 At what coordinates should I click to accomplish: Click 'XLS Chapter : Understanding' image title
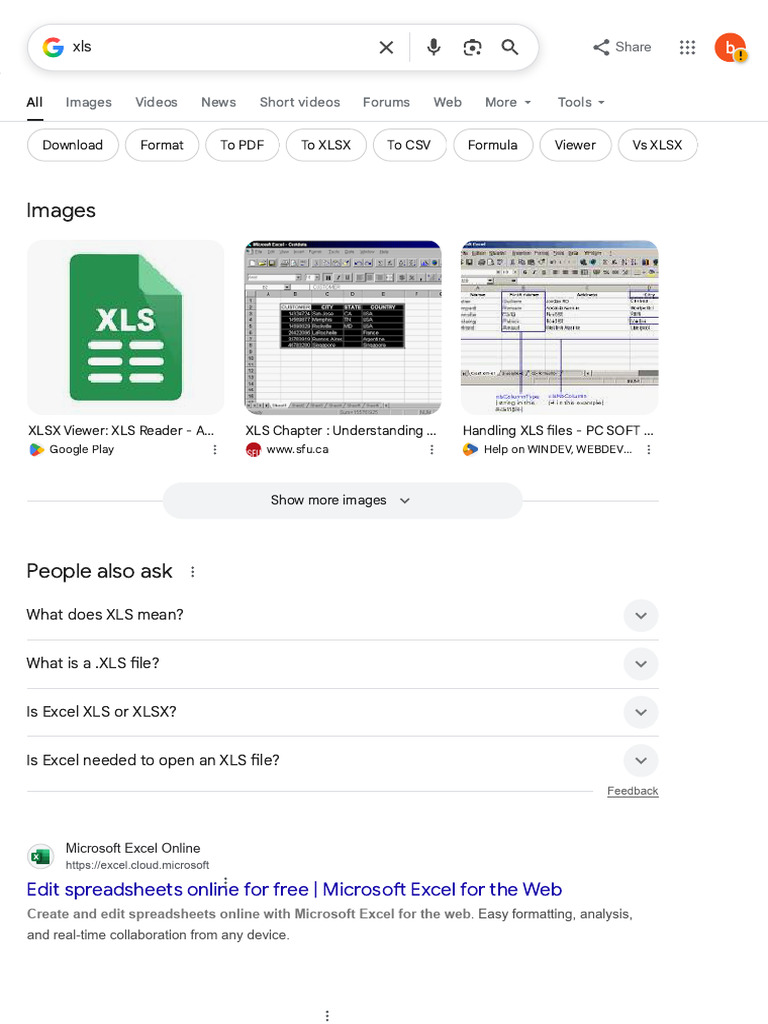[340, 430]
